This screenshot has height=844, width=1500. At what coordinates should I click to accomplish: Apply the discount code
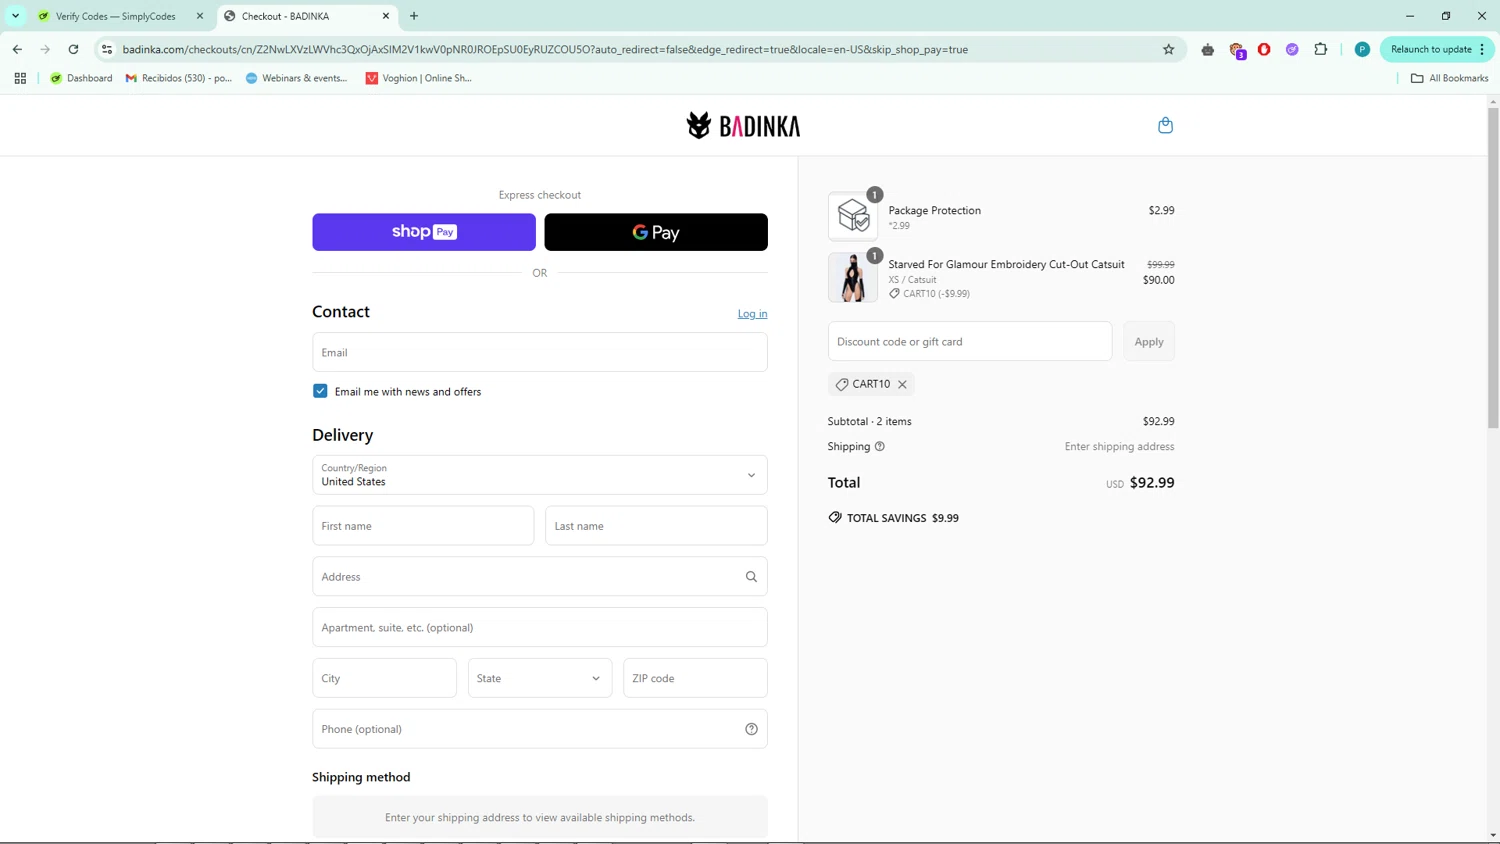click(1149, 342)
